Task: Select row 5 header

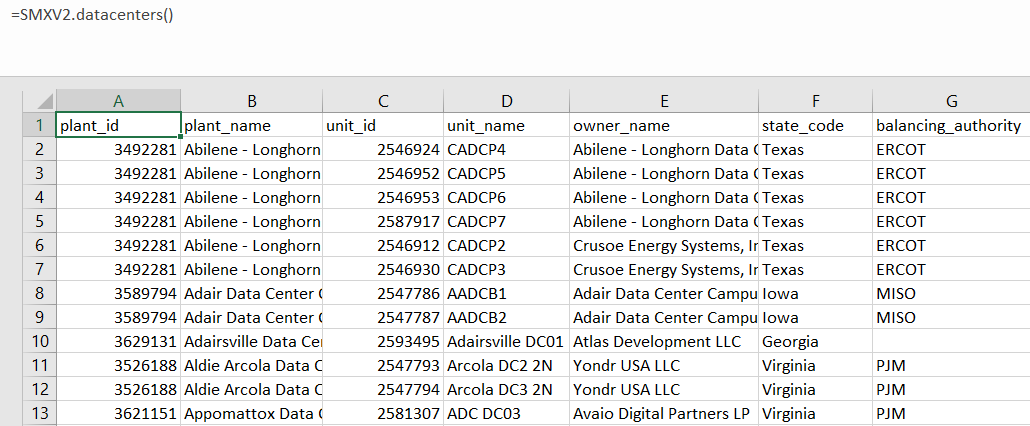Action: click(39, 221)
